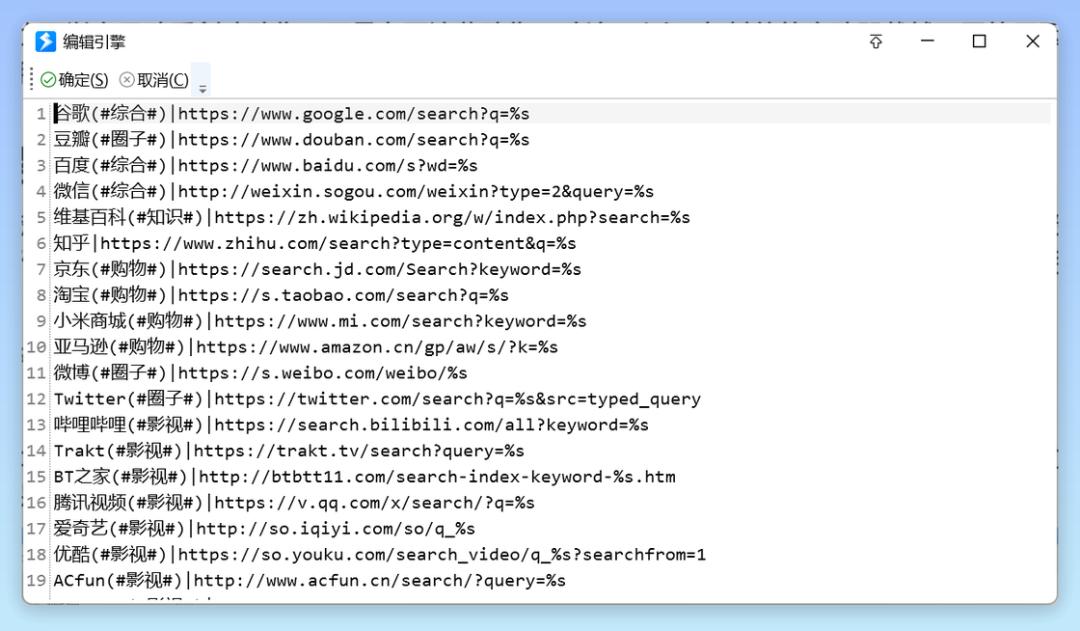Click the 淘宝 s.taobao.com line
The height and width of the screenshot is (631, 1080).
(282, 295)
